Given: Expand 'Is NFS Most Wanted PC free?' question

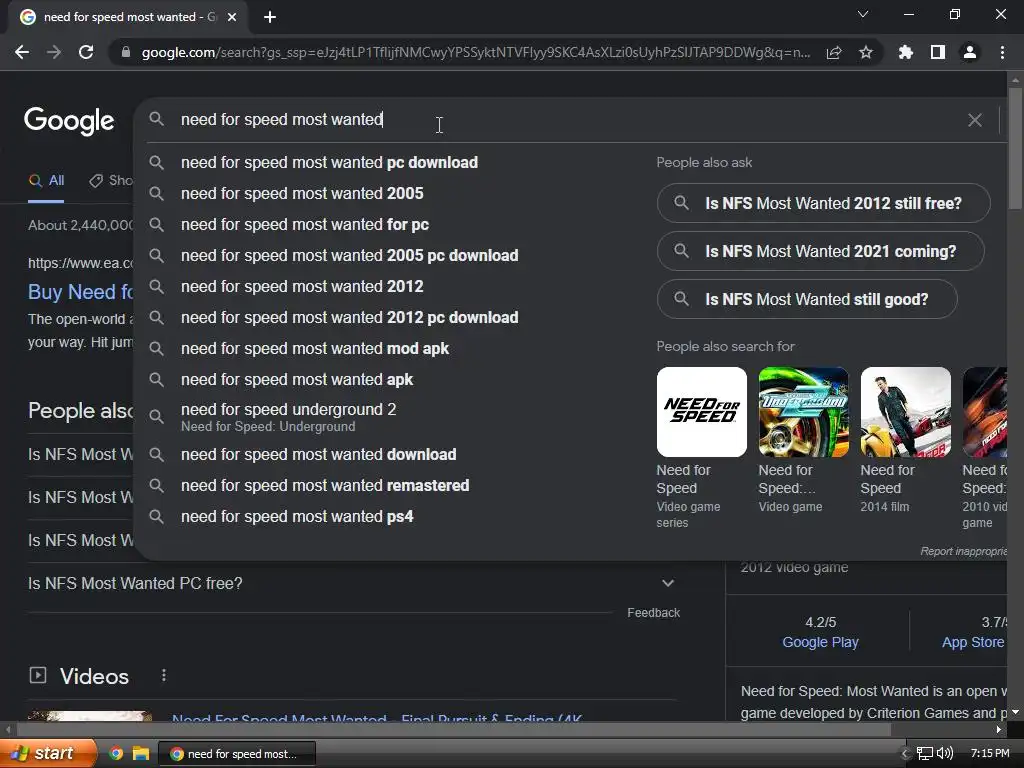Looking at the screenshot, I should (x=351, y=583).
